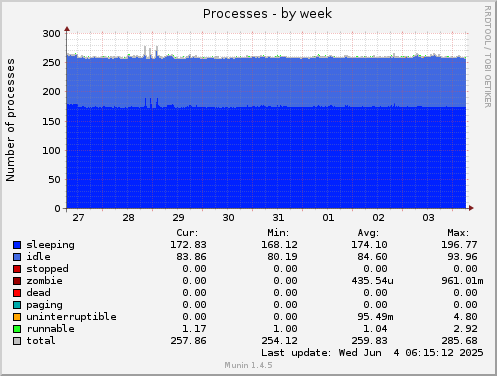Click total minimum value 254.12
Image resolution: width=497 pixels, height=376 pixels.
coord(279,341)
